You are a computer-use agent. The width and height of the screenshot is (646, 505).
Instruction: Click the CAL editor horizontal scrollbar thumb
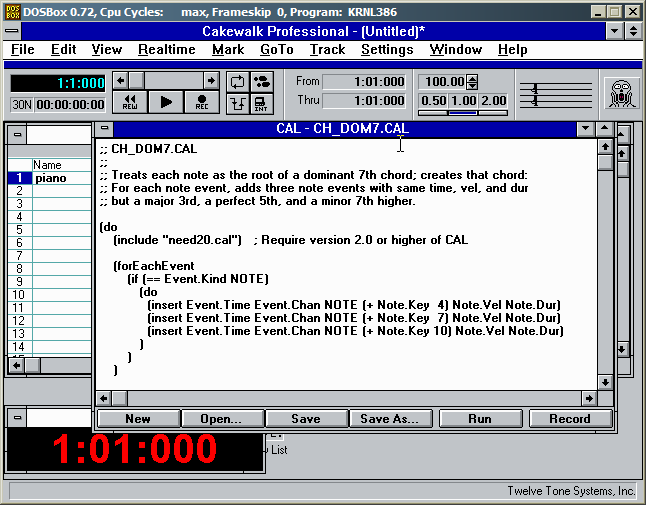[119, 398]
